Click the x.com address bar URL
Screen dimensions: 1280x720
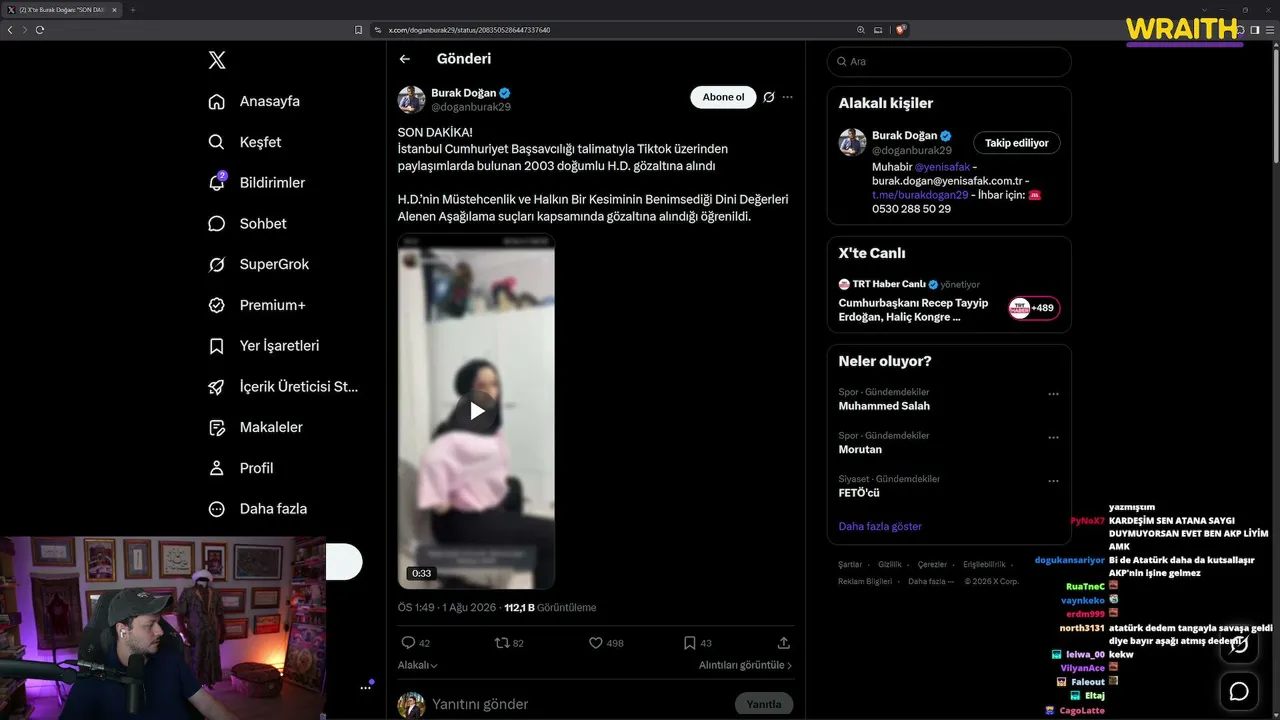(x=469, y=30)
